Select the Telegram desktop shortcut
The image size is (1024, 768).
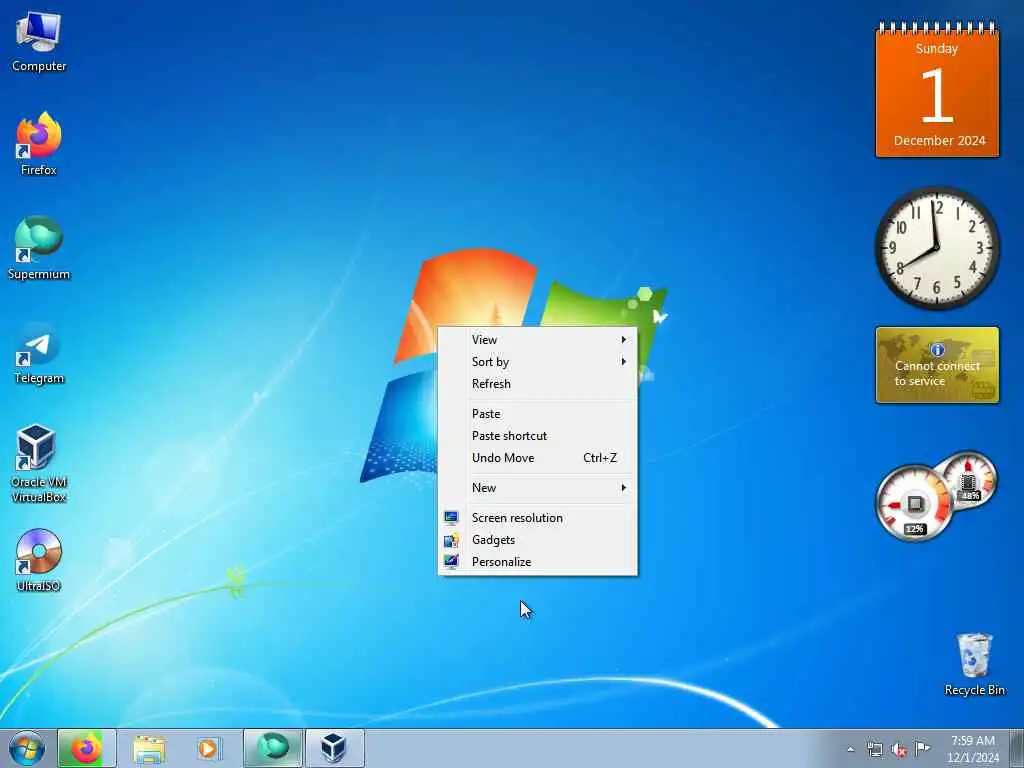[x=39, y=353]
